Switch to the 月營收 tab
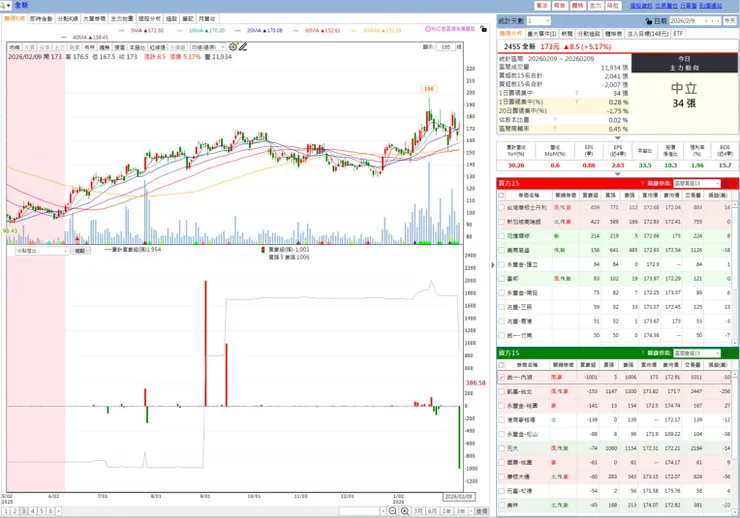 207,19
